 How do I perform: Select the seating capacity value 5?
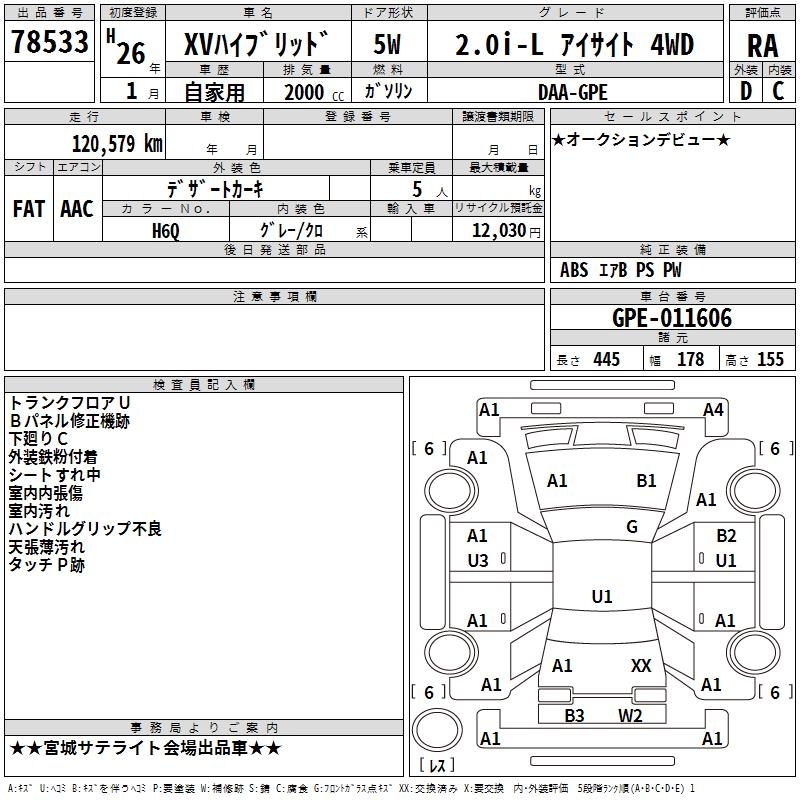417,189
